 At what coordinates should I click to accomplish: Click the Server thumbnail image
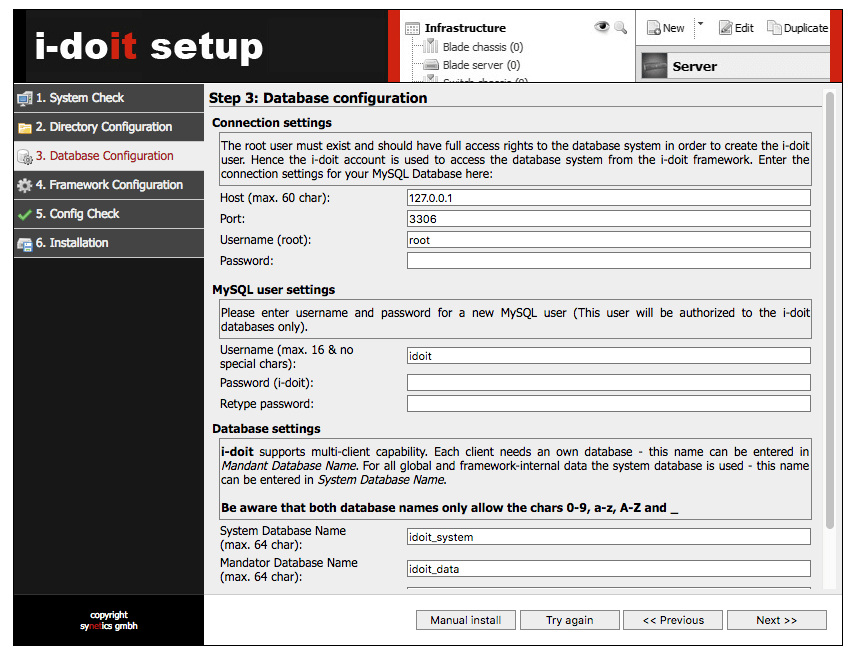[654, 66]
